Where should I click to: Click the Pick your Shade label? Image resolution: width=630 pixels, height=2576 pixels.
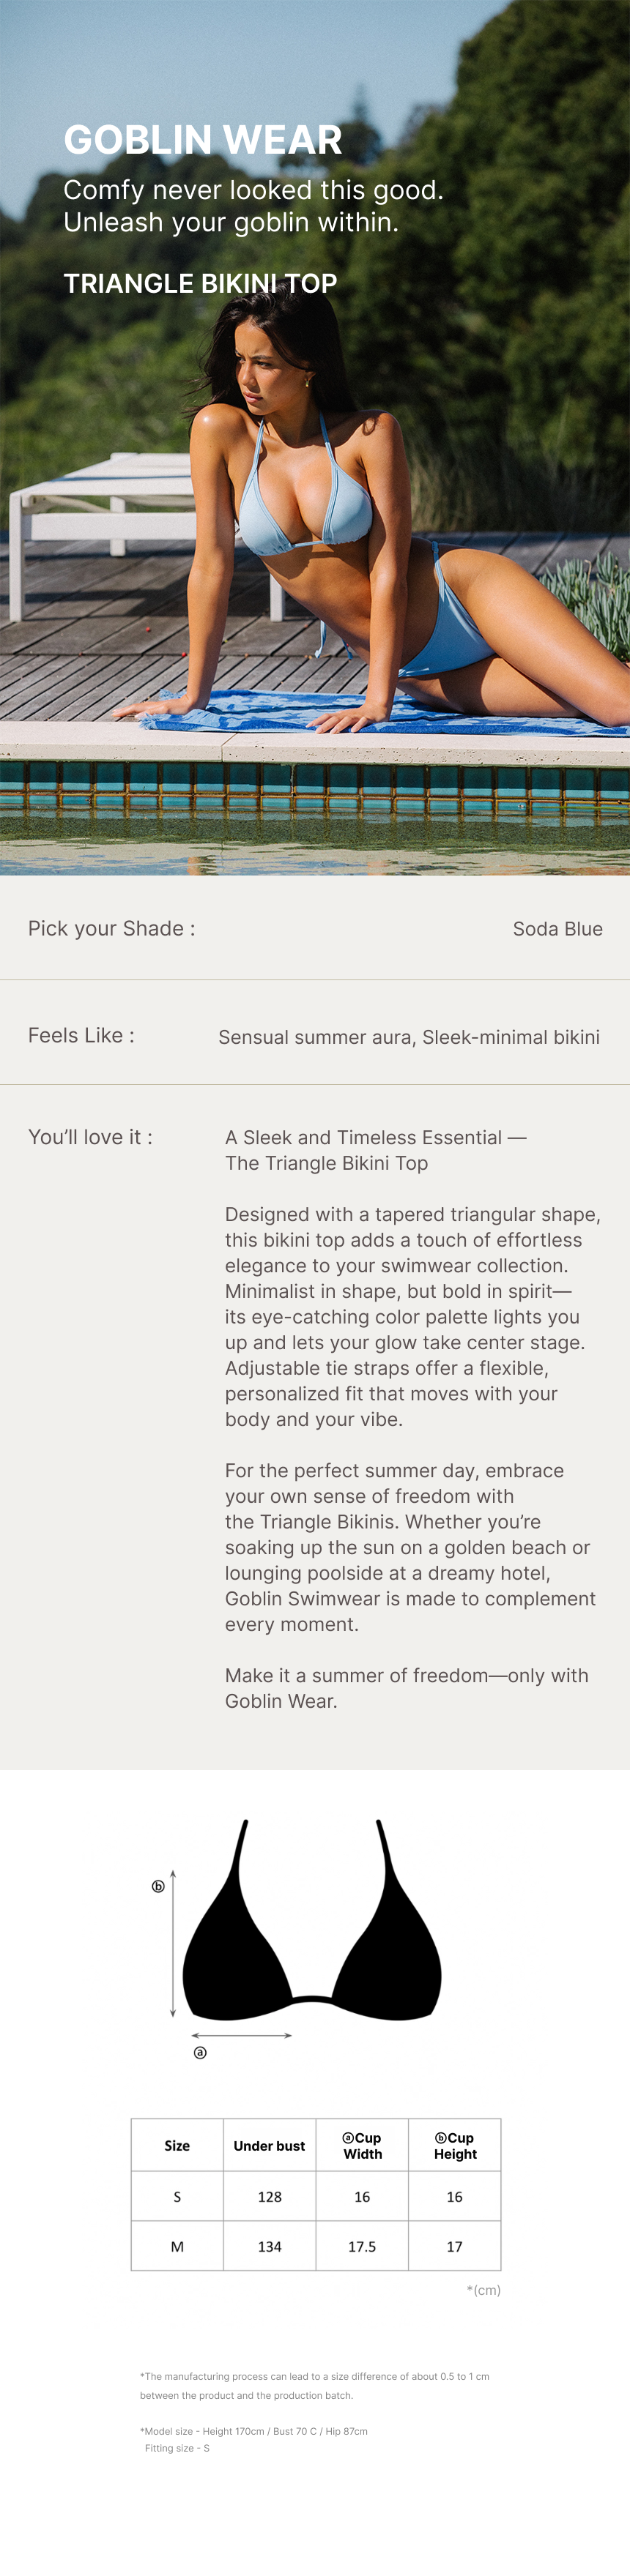(x=112, y=929)
